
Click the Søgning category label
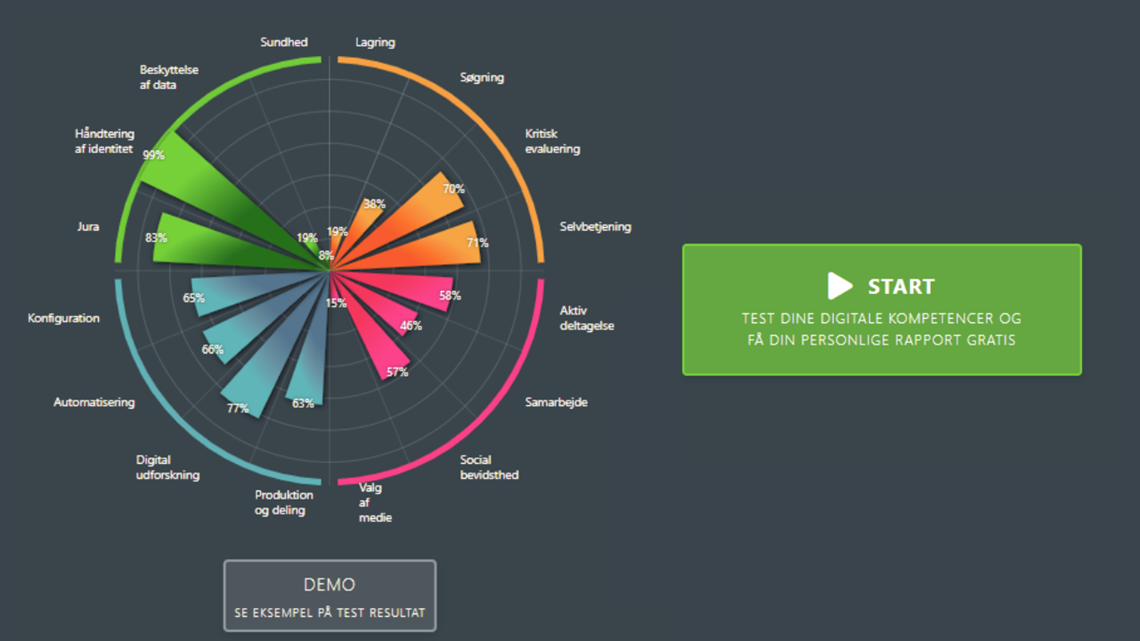[482, 78]
